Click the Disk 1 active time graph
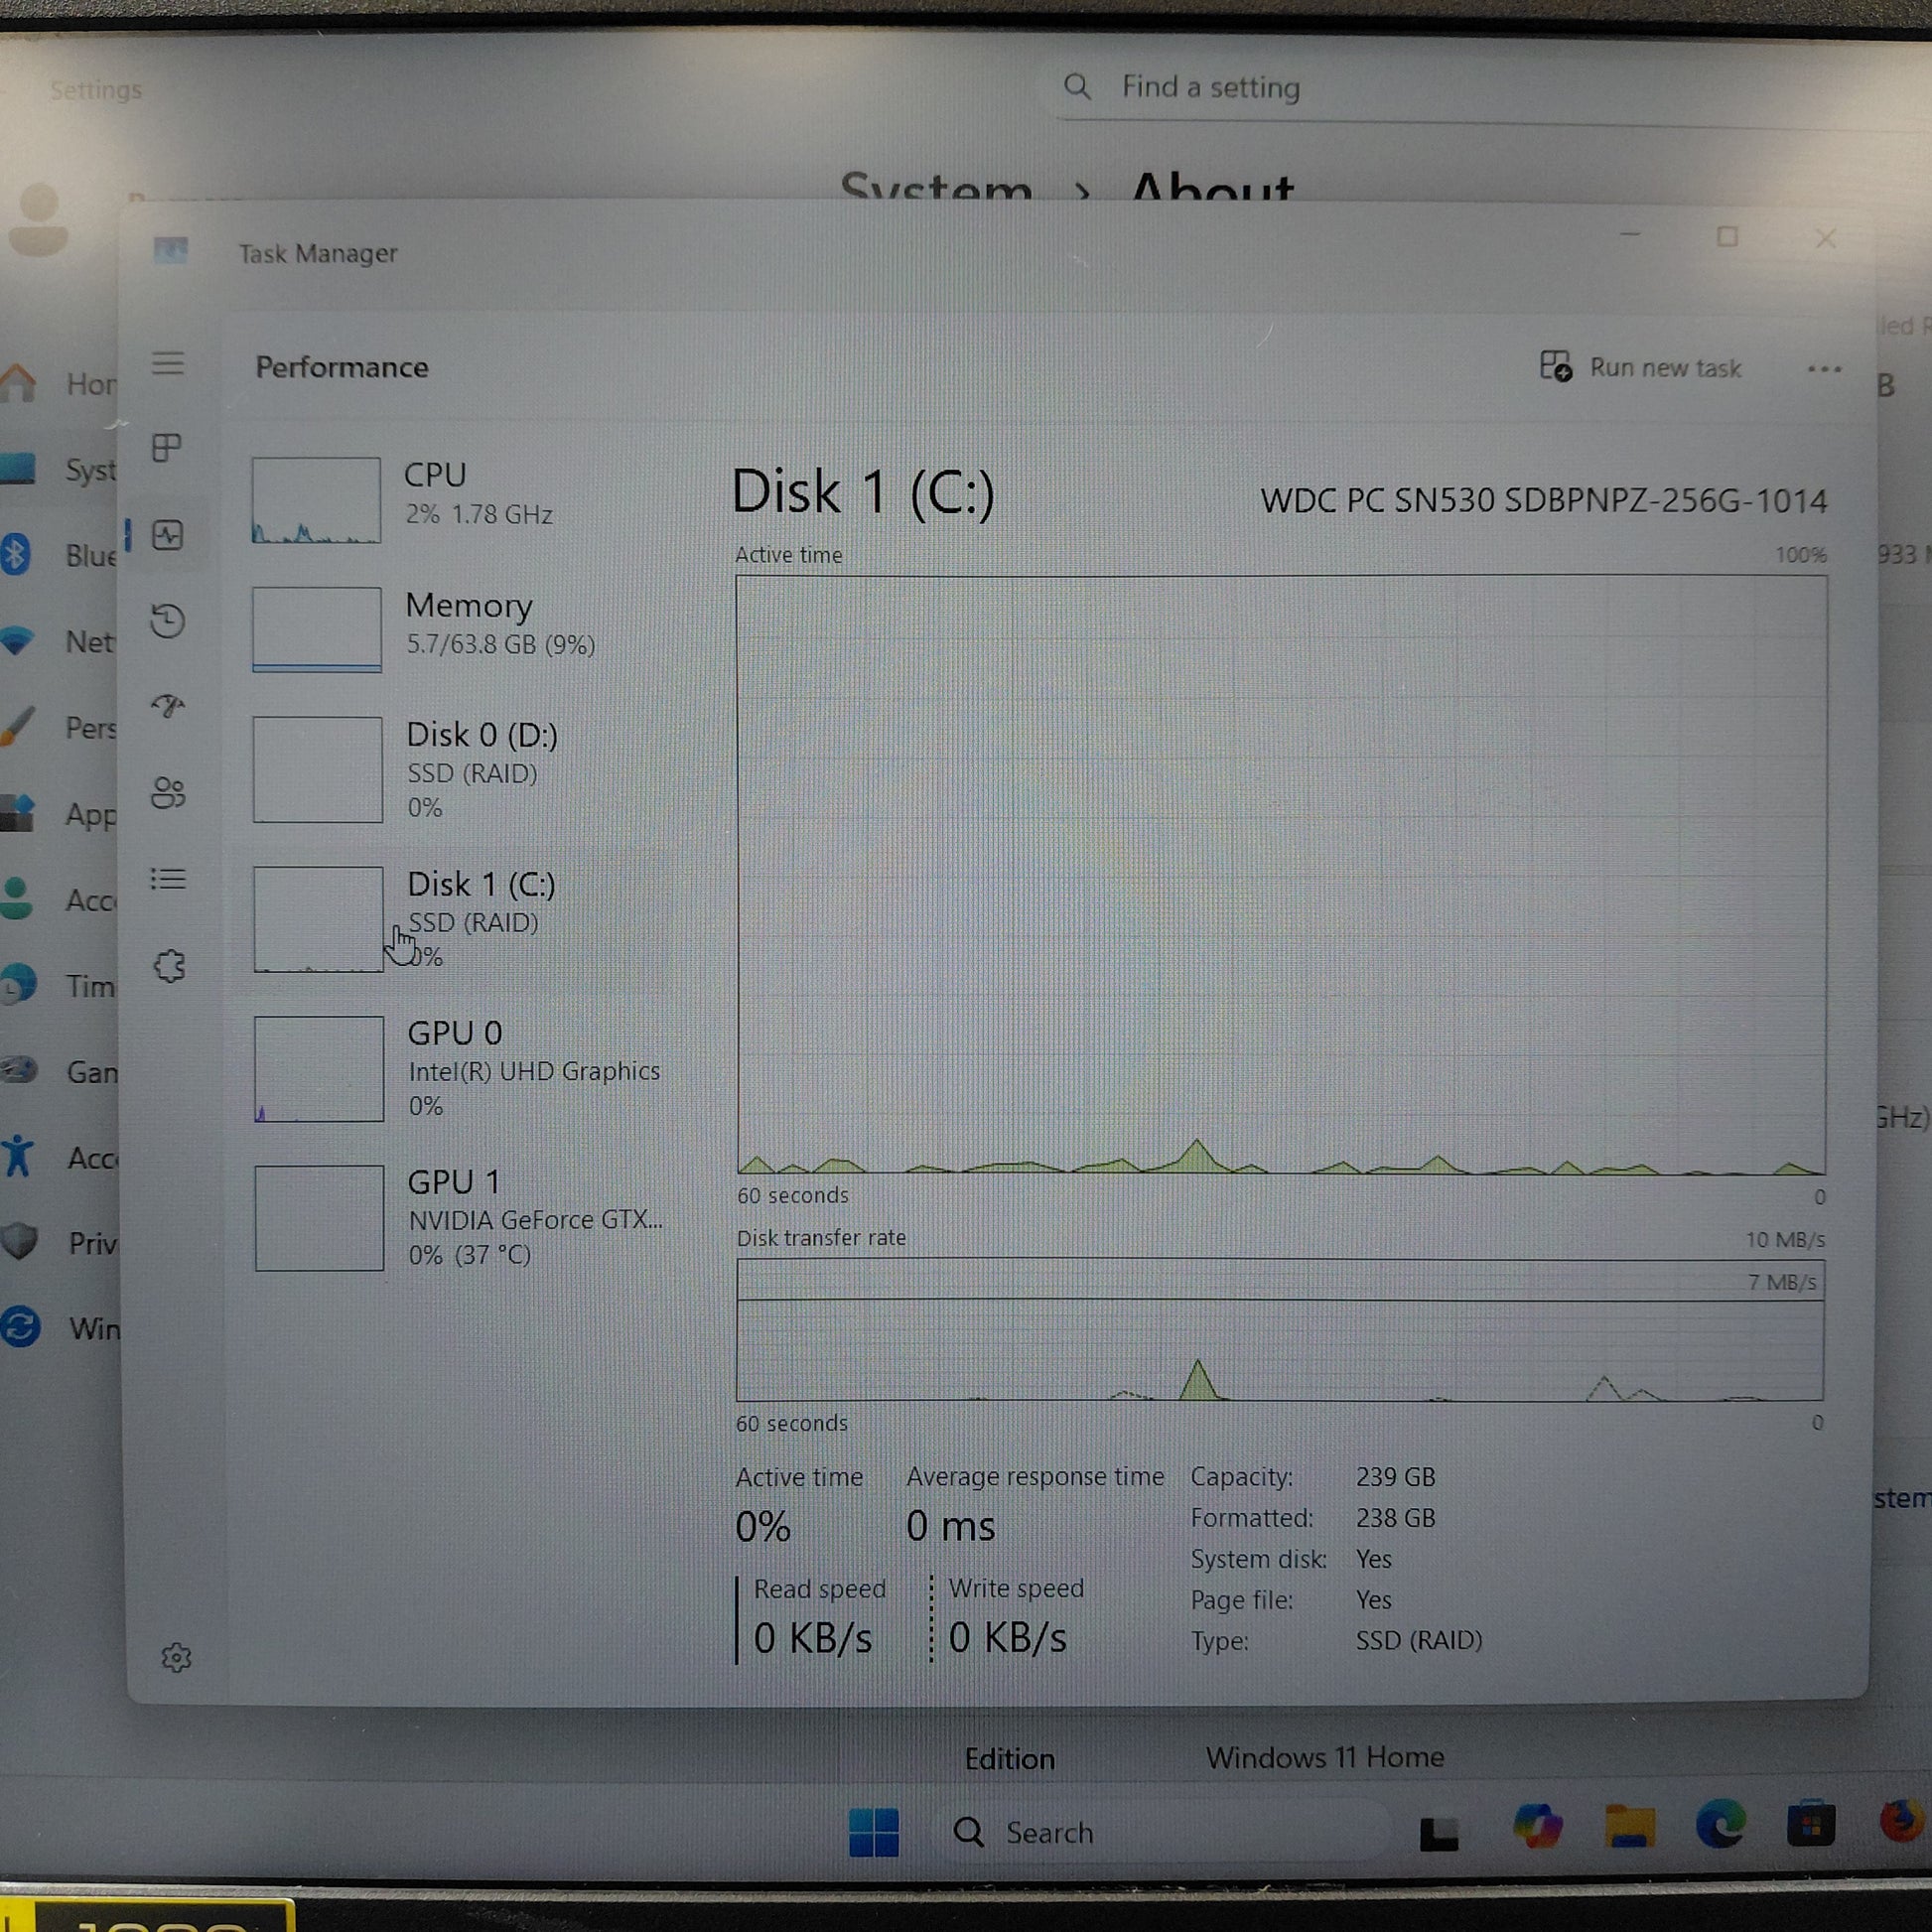The width and height of the screenshot is (1932, 1932). pyautogui.click(x=1280, y=873)
